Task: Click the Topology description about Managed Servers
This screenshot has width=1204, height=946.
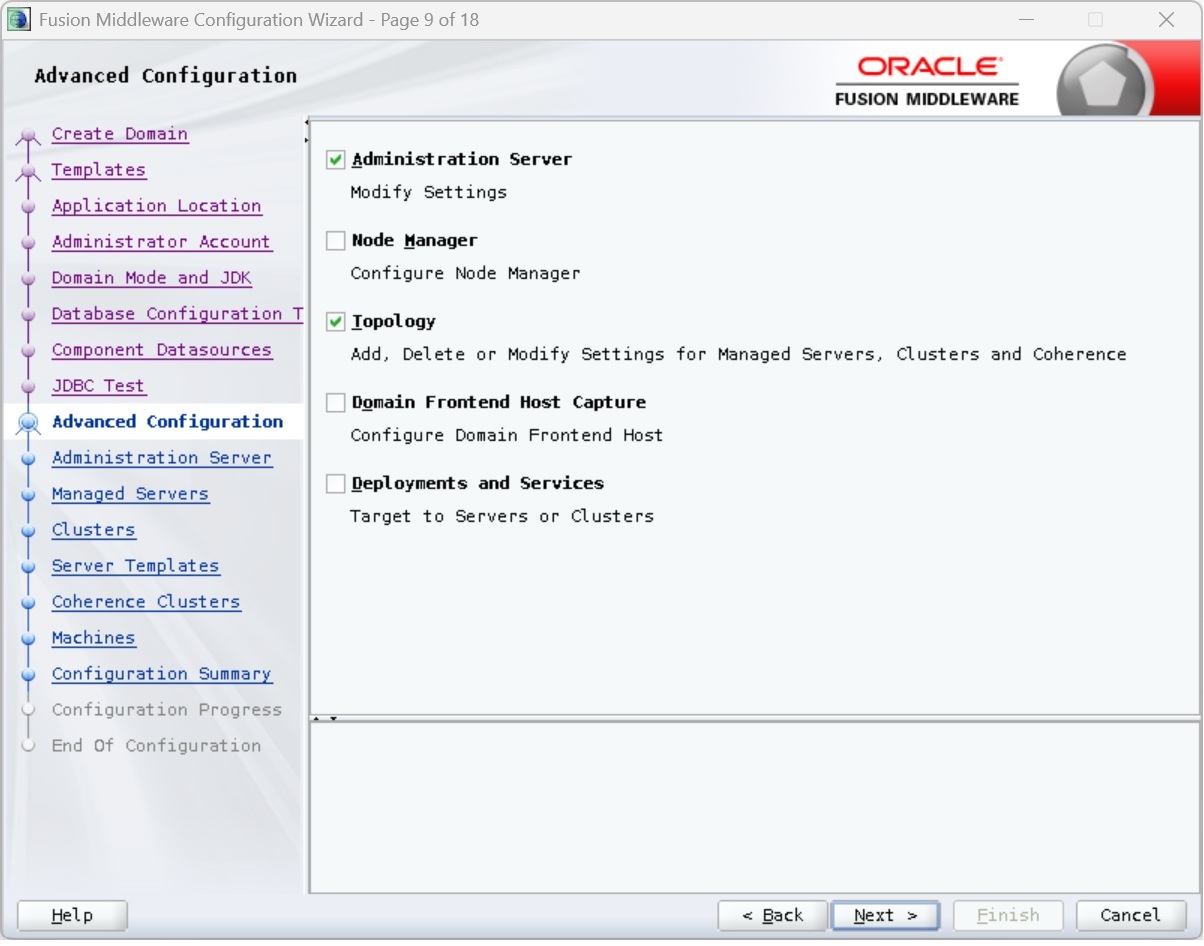Action: click(x=738, y=354)
